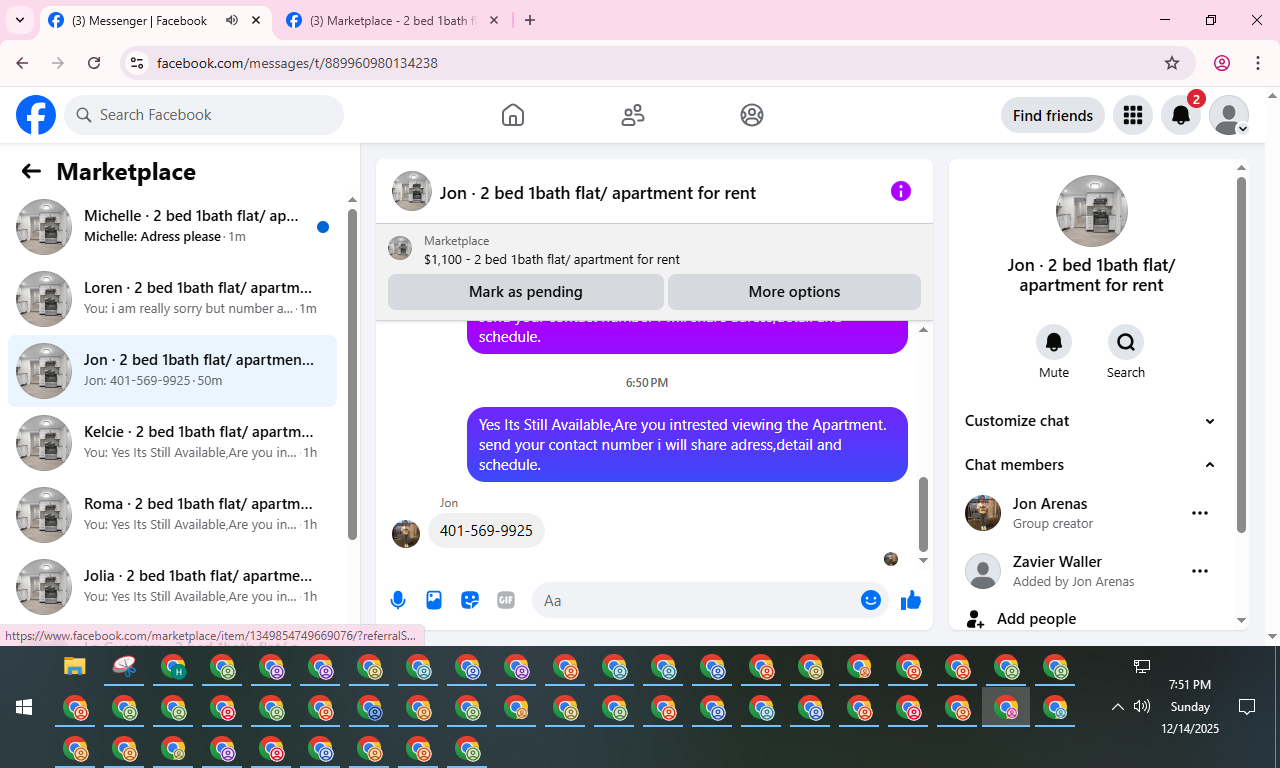This screenshot has width=1280, height=768.
Task: Open the Facebook menu grid icon
Action: tap(1133, 115)
